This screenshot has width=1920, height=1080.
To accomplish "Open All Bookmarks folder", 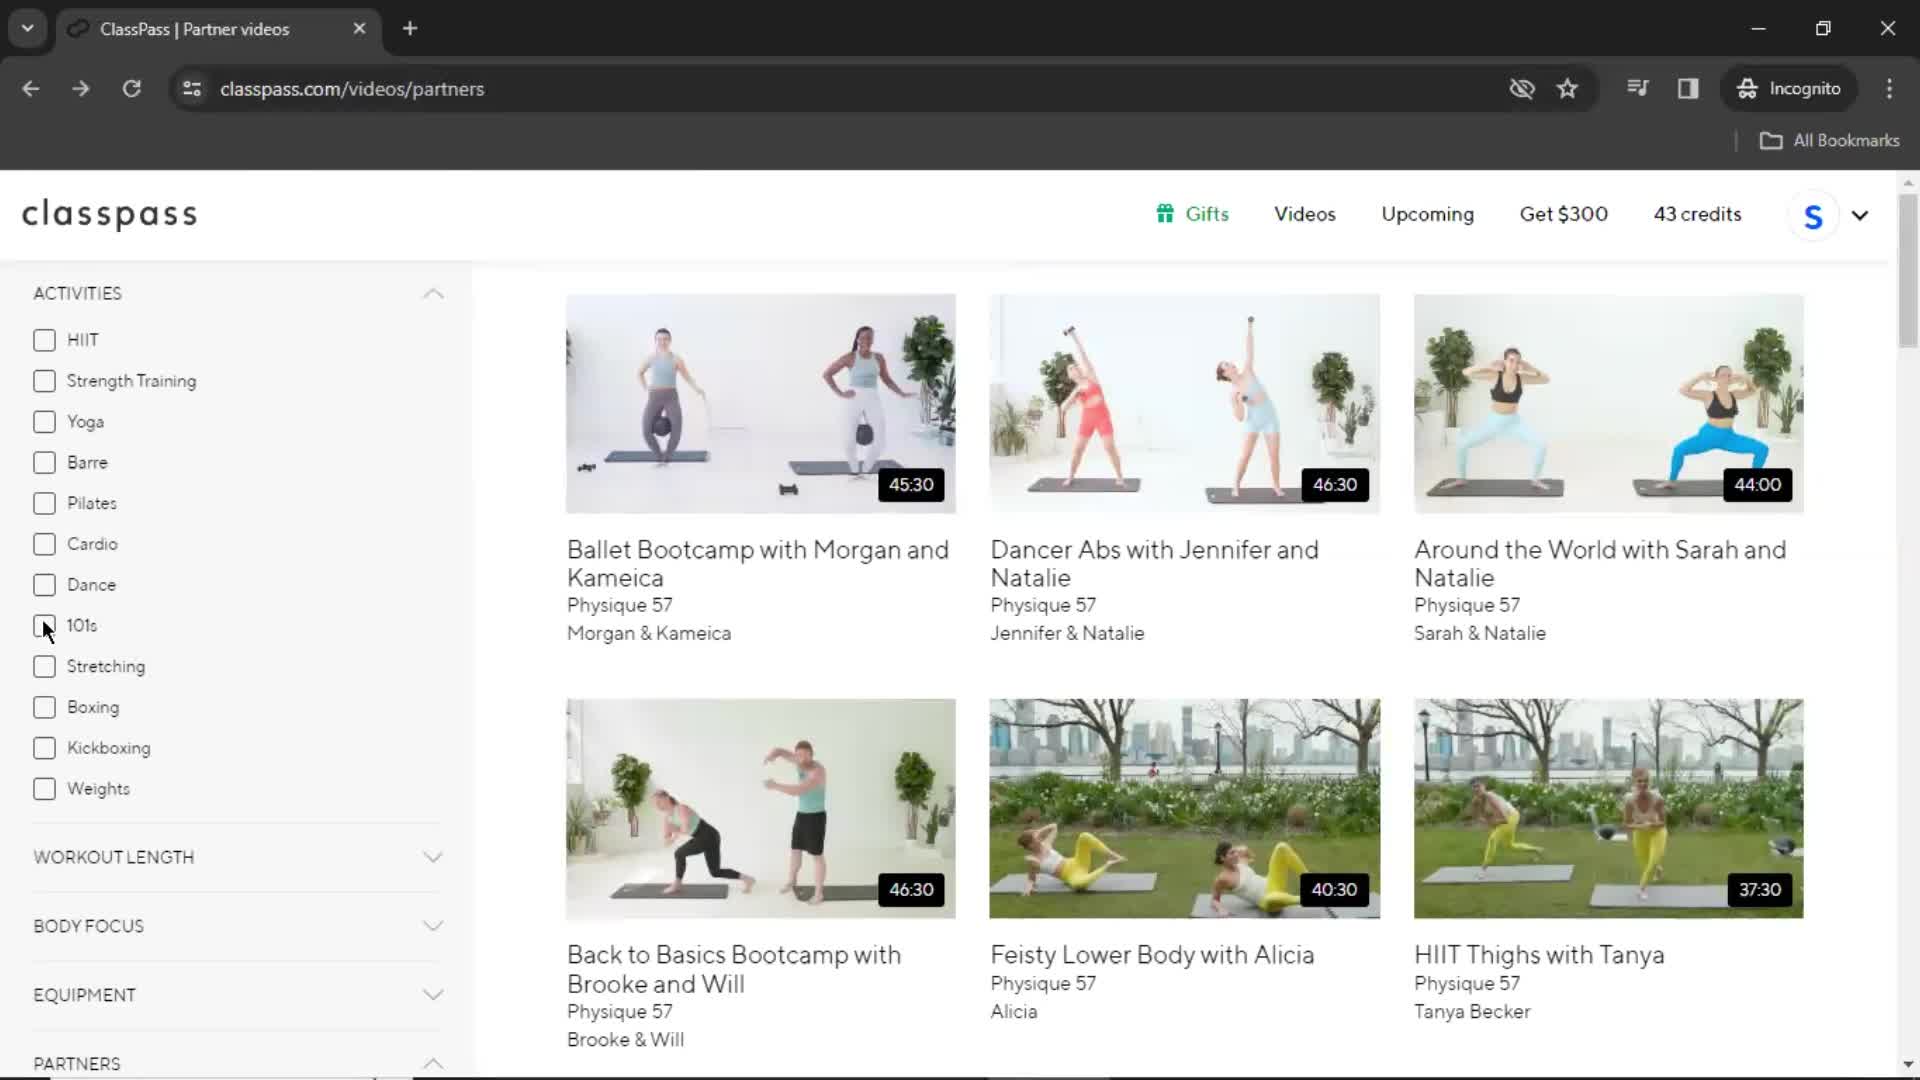I will coord(1830,141).
